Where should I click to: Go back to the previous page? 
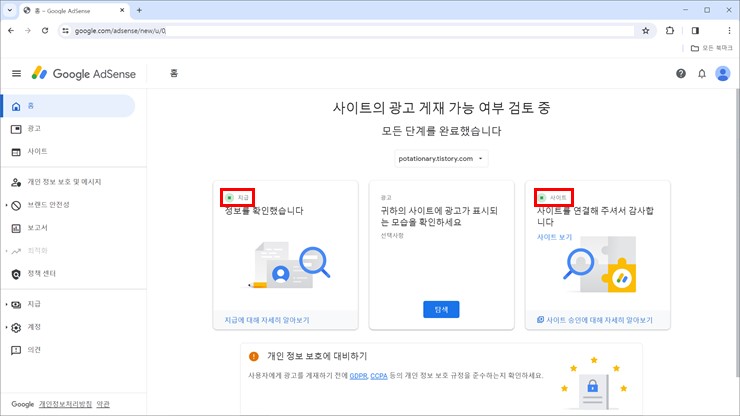point(11,31)
